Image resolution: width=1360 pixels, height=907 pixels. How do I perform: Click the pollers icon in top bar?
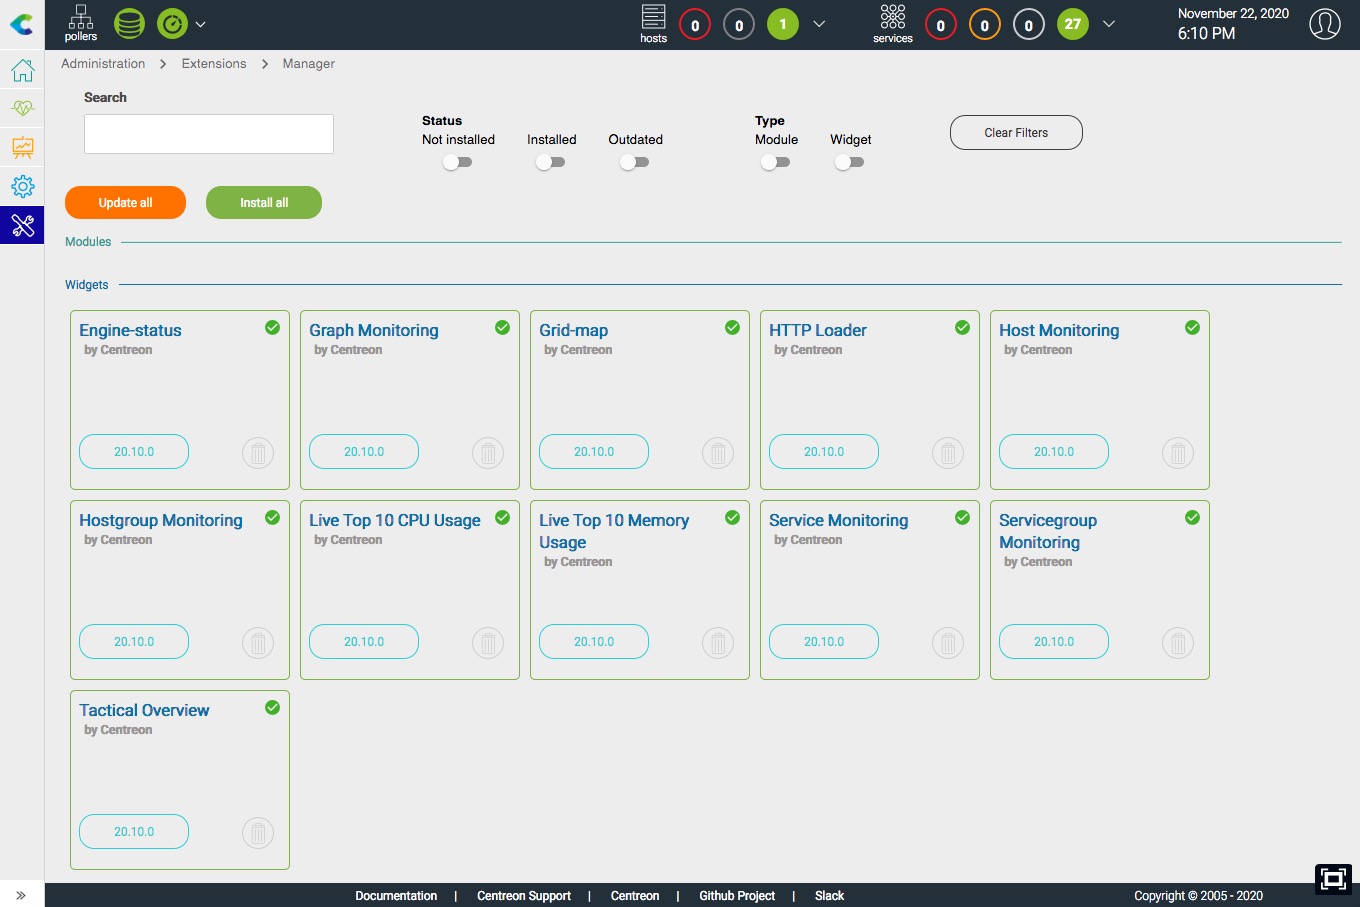(81, 23)
